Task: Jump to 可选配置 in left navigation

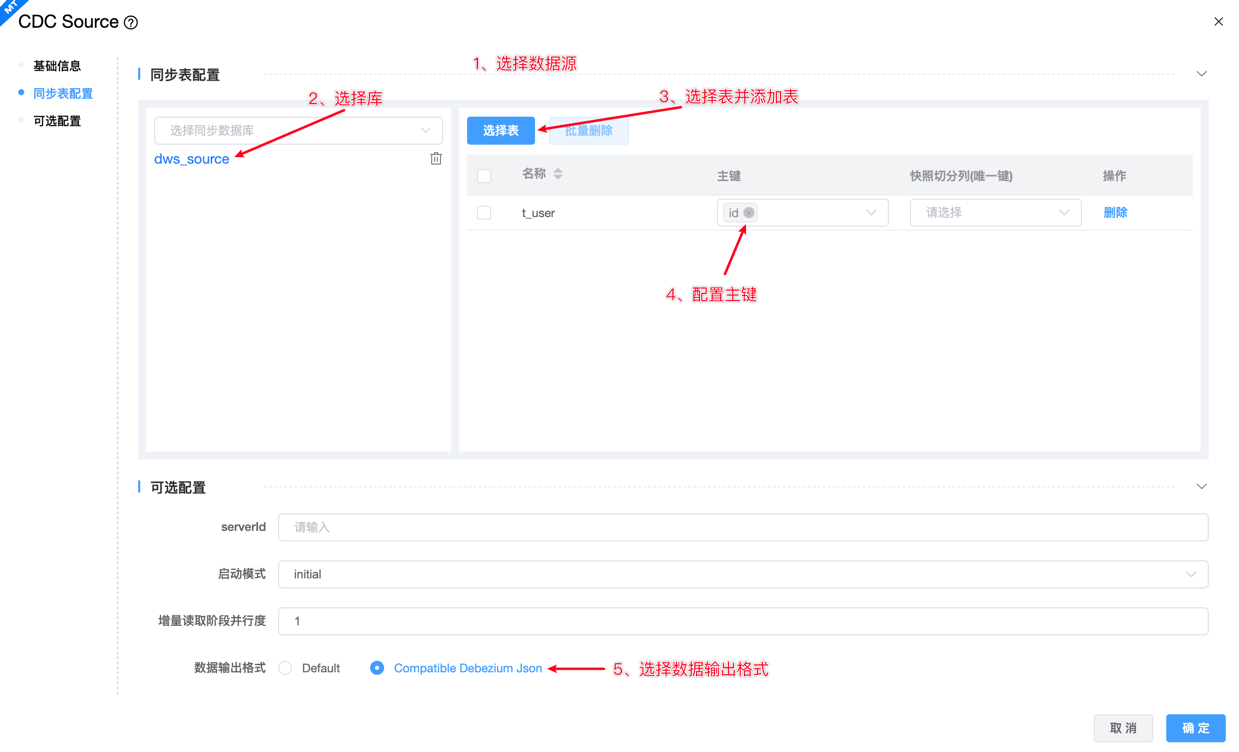Action: pyautogui.click(x=57, y=121)
